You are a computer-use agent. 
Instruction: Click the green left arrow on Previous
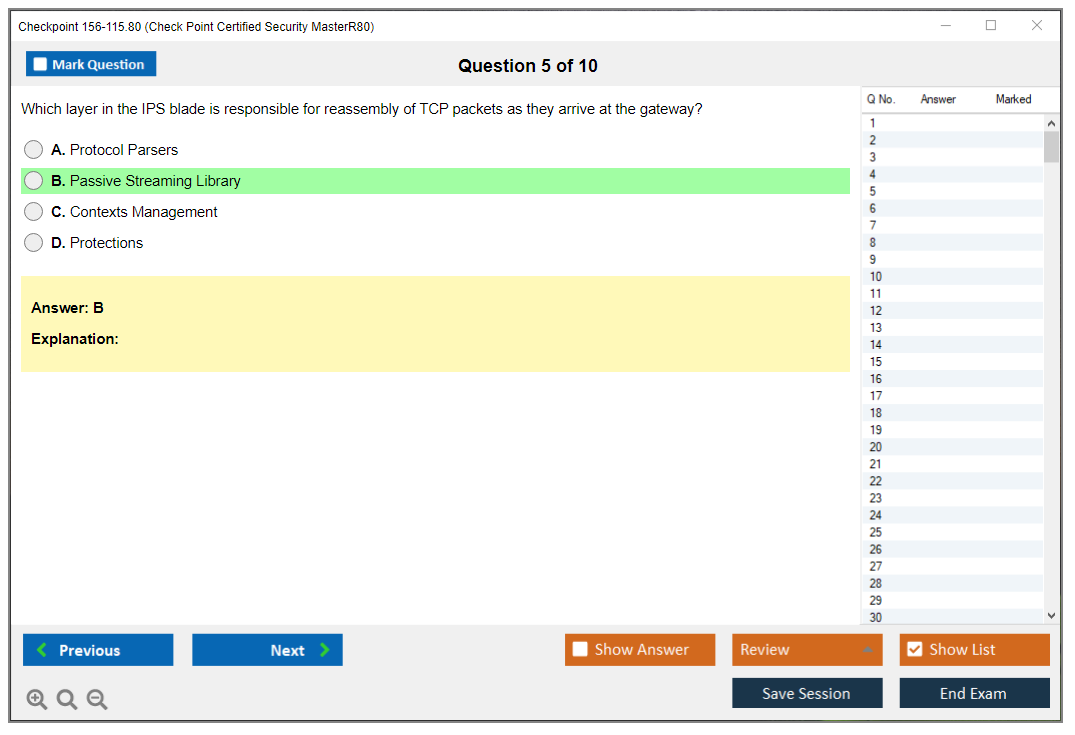(x=42, y=650)
